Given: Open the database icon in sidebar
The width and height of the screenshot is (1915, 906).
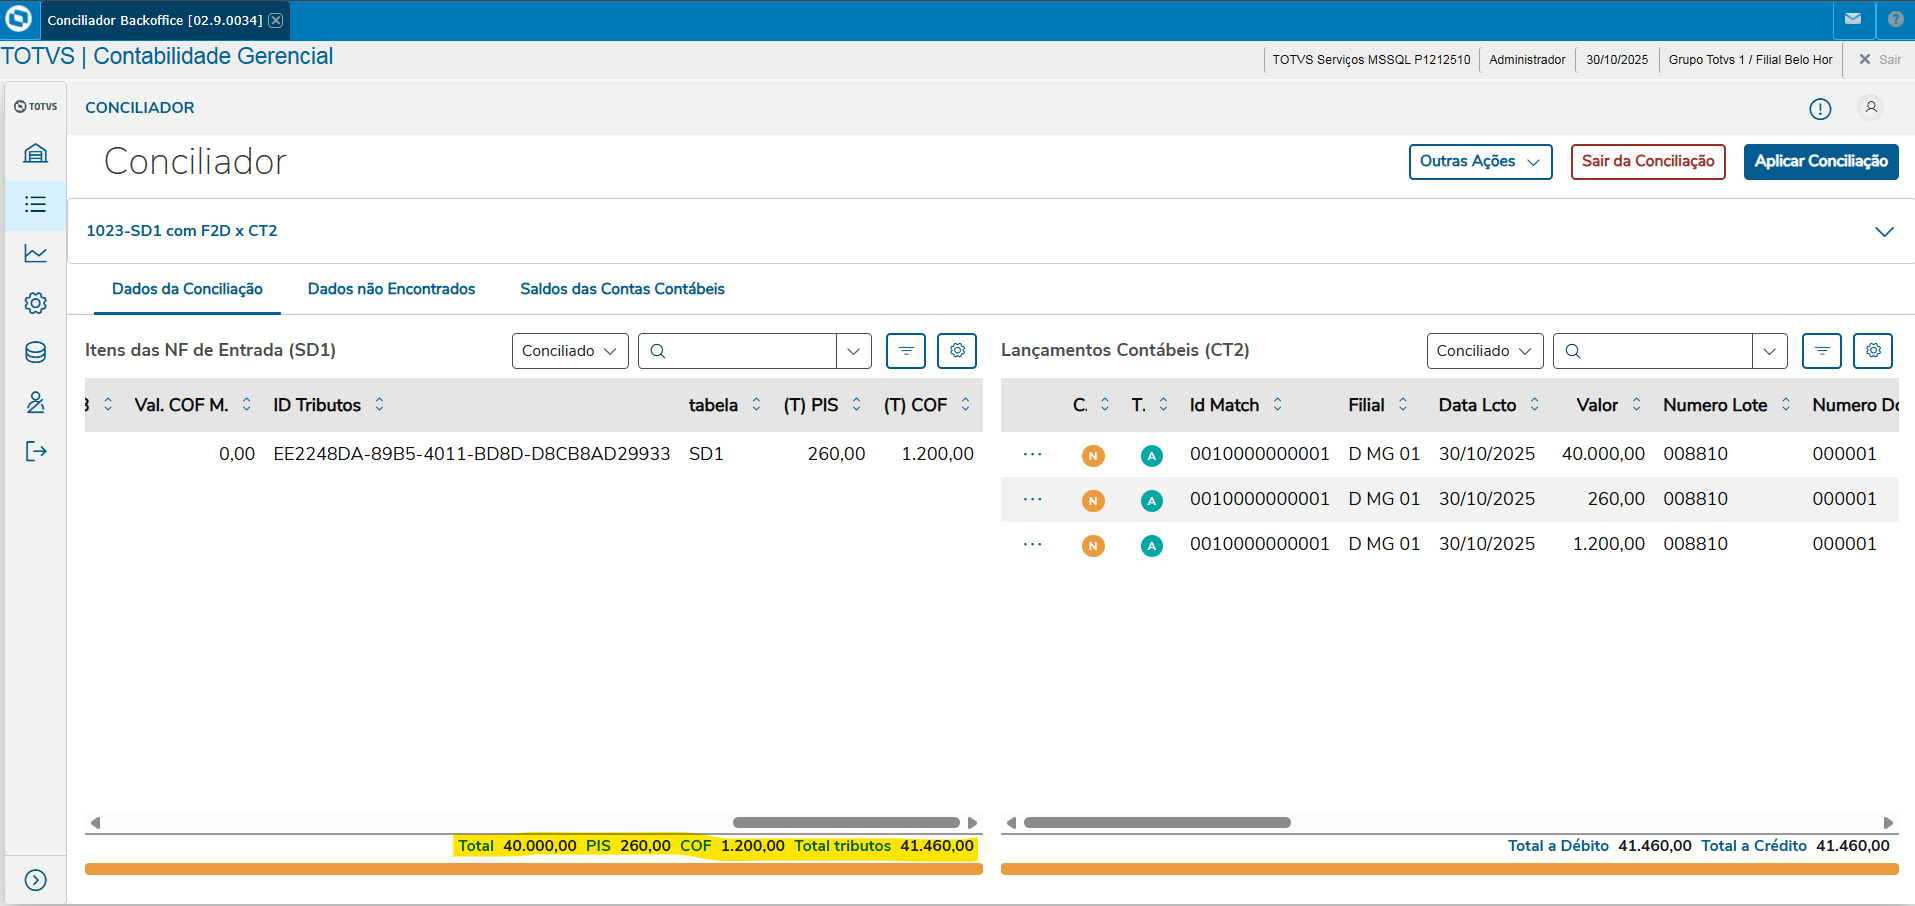Looking at the screenshot, I should pos(36,352).
